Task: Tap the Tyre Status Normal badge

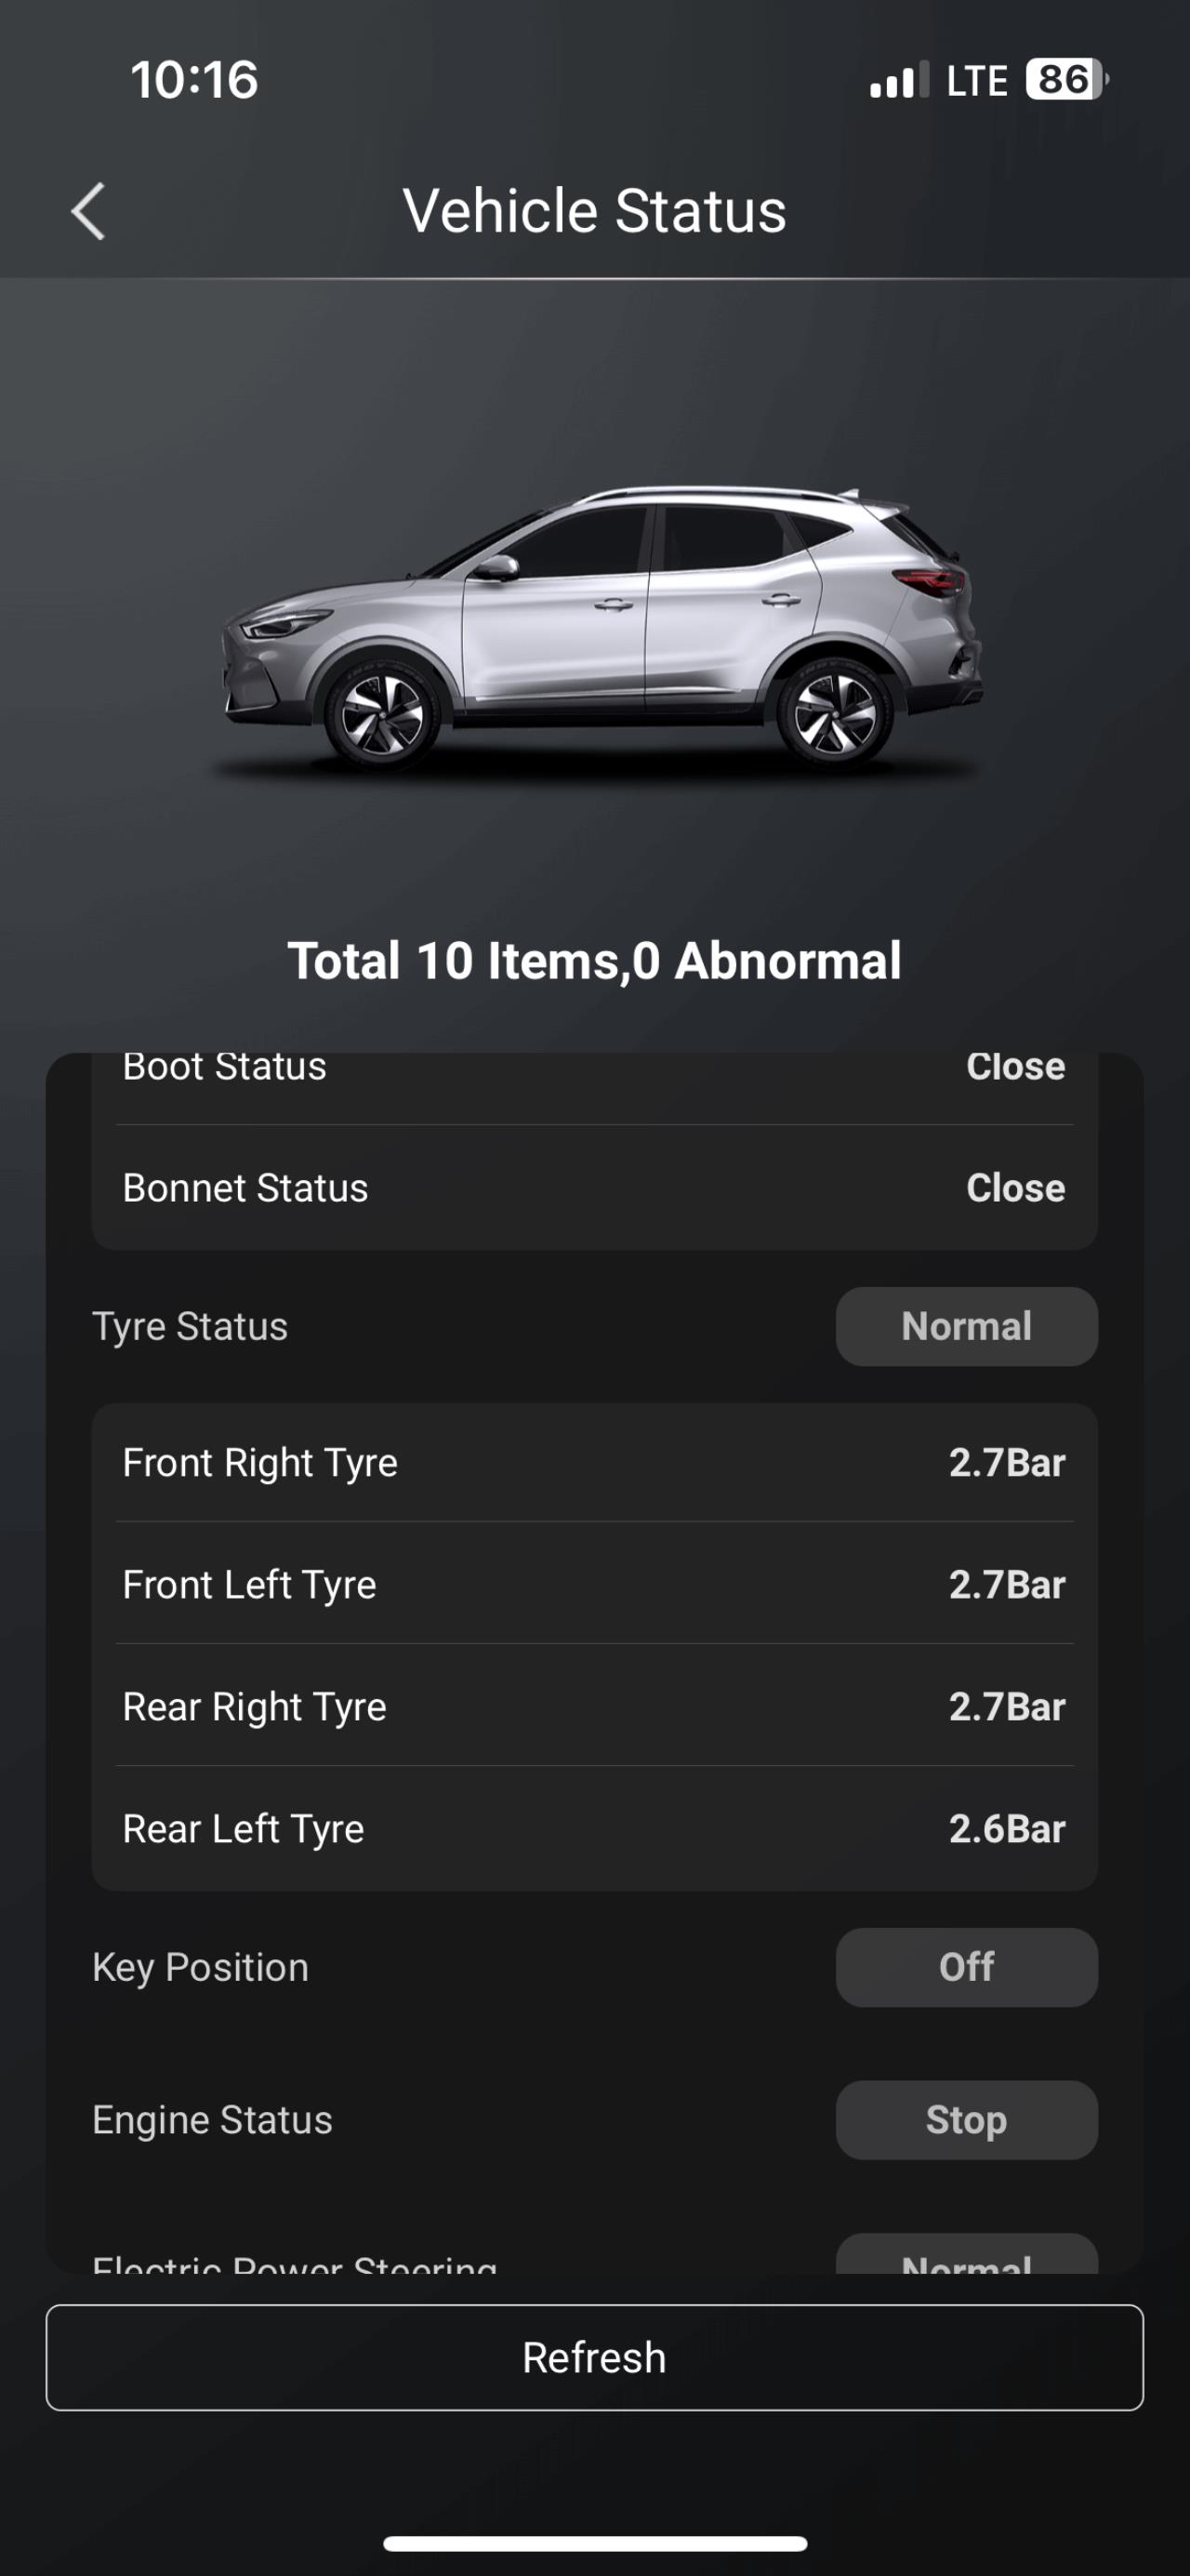Action: pos(966,1326)
